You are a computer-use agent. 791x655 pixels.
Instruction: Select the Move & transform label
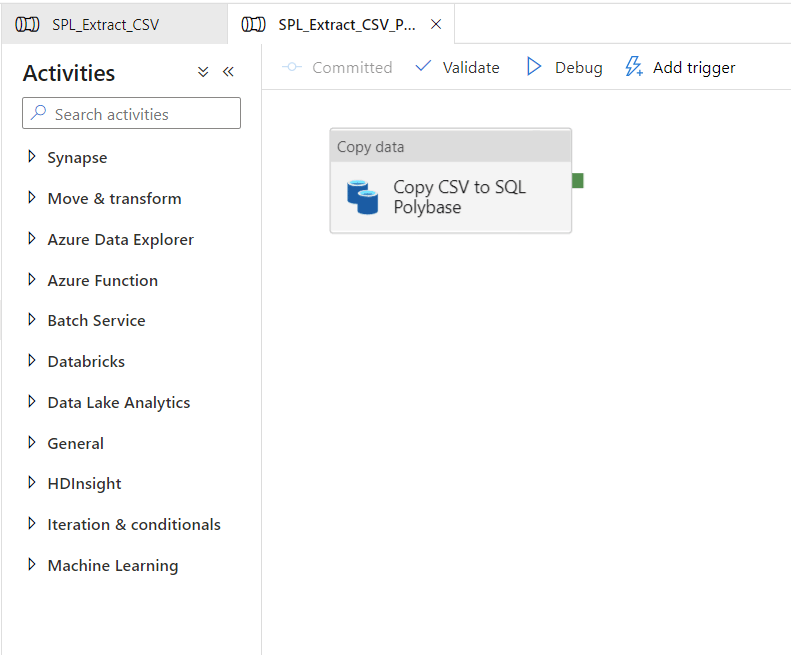(115, 198)
